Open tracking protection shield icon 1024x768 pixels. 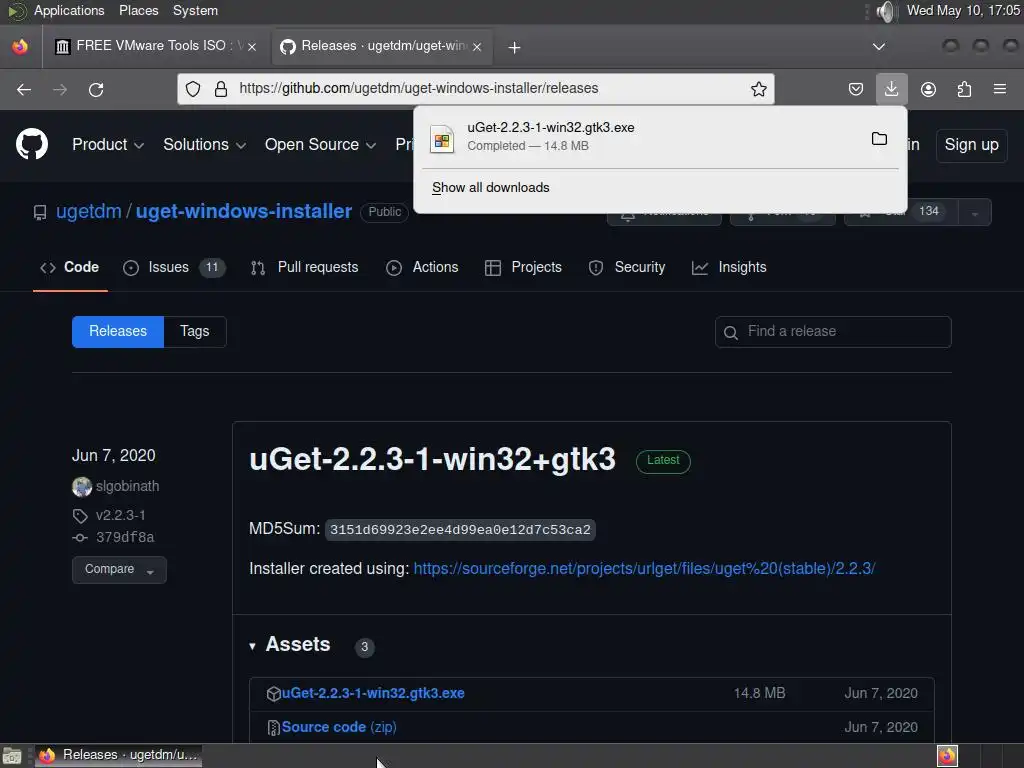pos(193,89)
